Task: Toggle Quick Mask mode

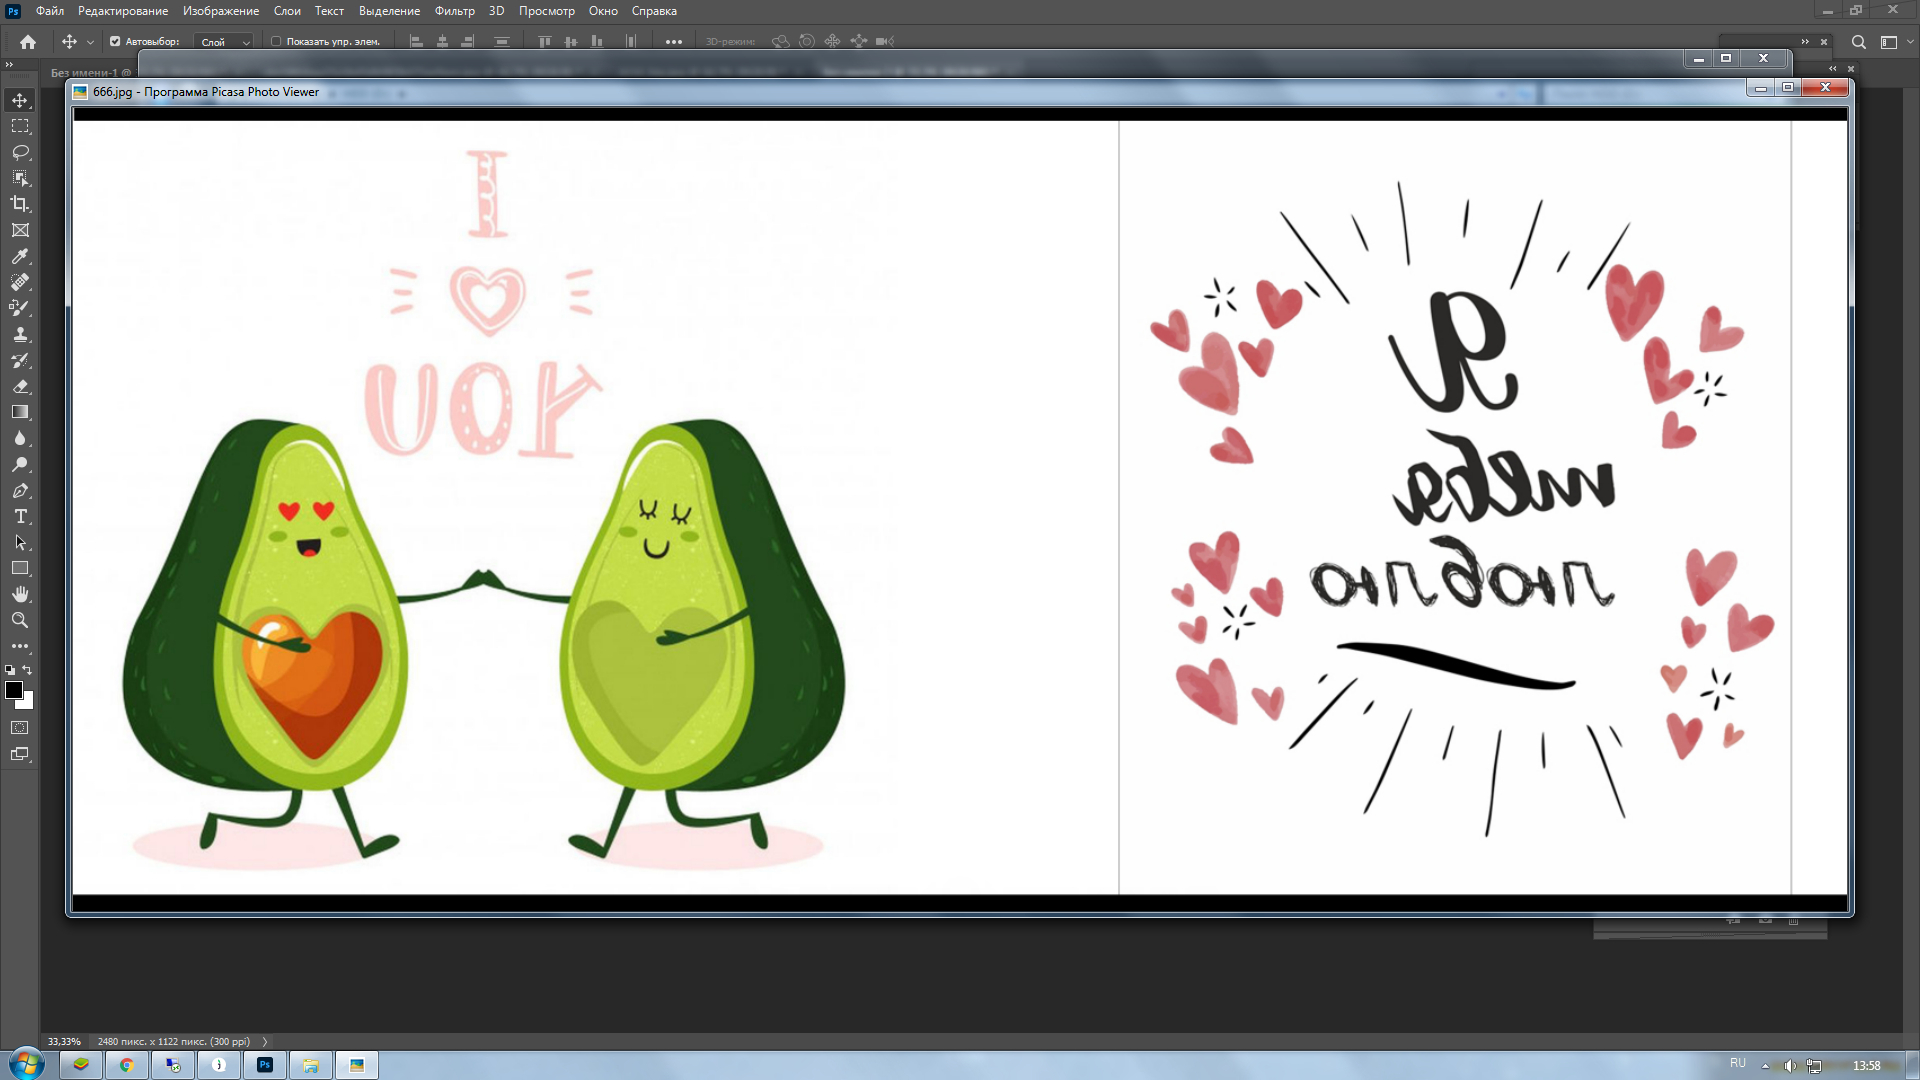Action: coord(20,728)
